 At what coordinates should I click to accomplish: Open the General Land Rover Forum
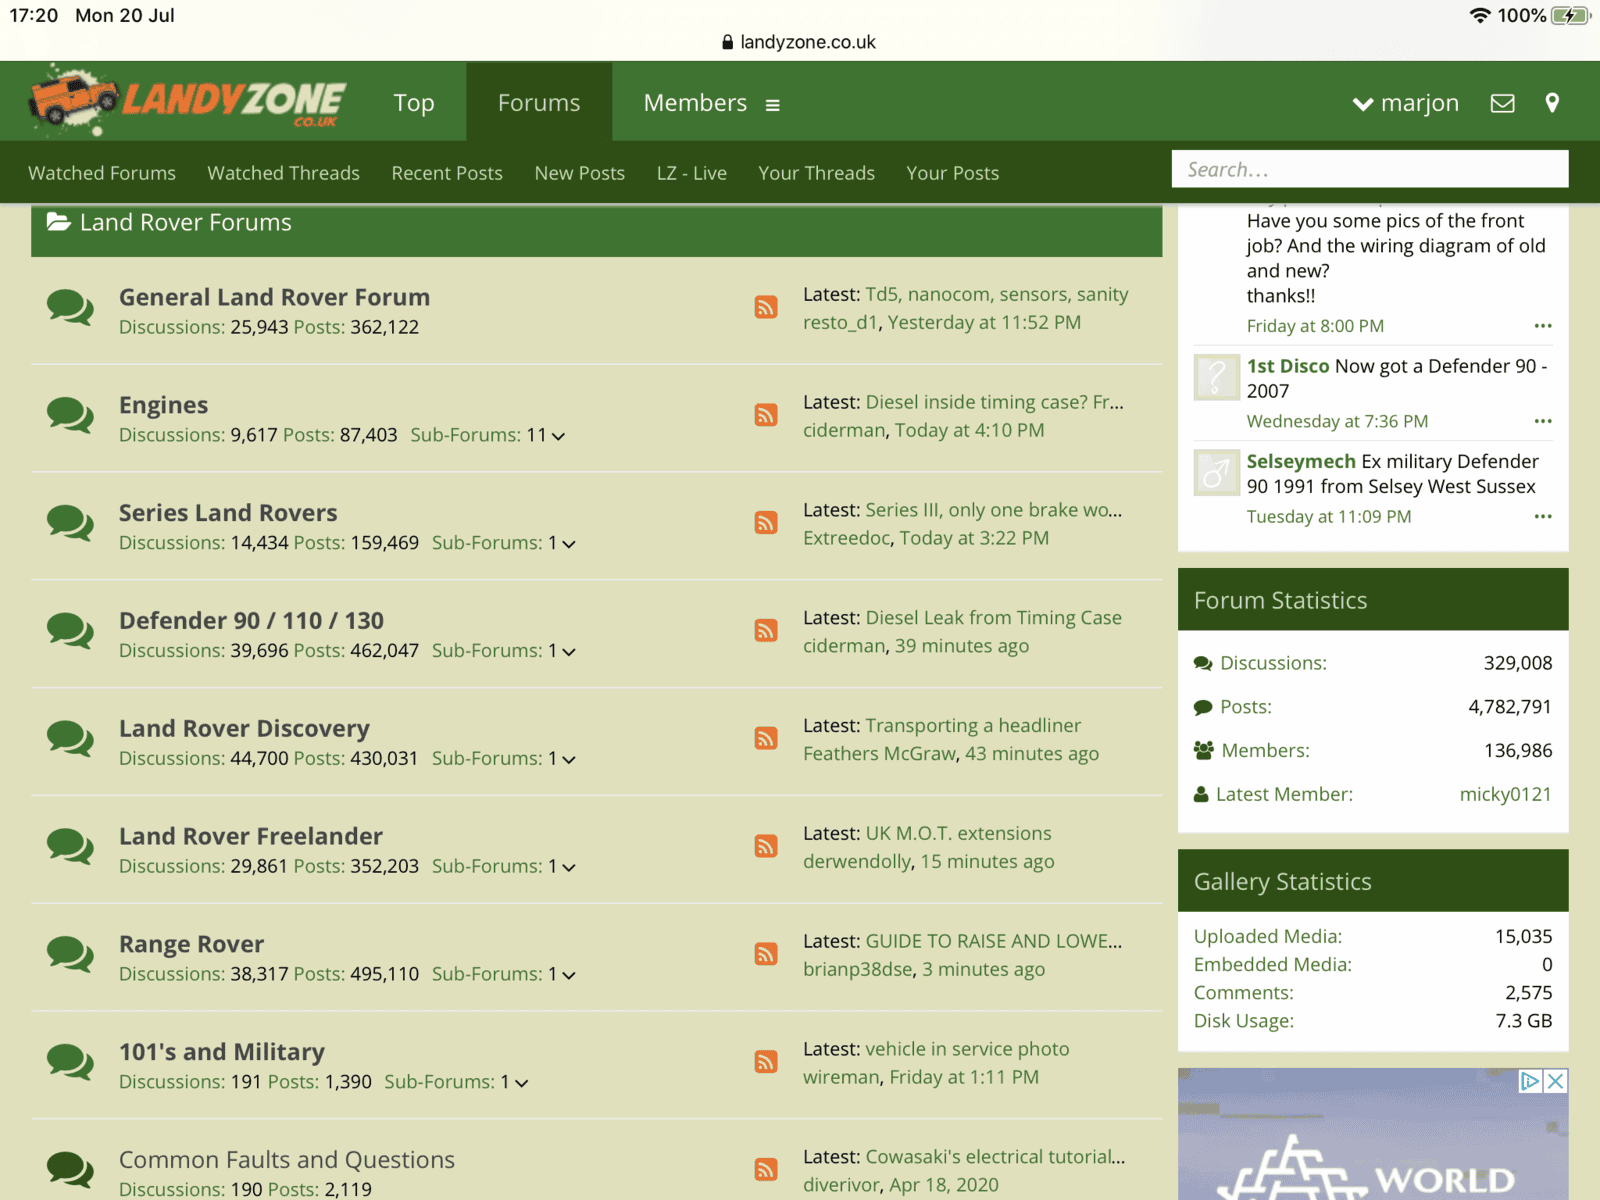275,297
